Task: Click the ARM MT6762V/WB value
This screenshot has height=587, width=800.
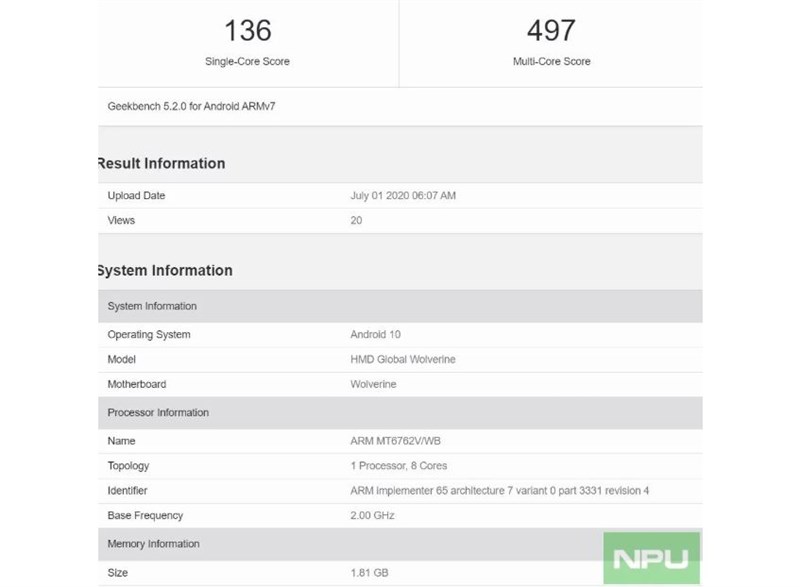Action: pyautogui.click(x=395, y=441)
